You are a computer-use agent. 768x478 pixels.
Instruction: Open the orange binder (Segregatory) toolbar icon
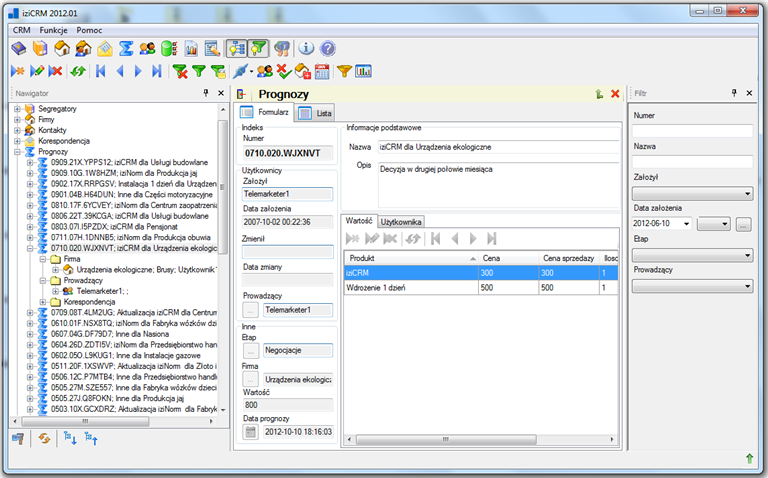[40, 48]
